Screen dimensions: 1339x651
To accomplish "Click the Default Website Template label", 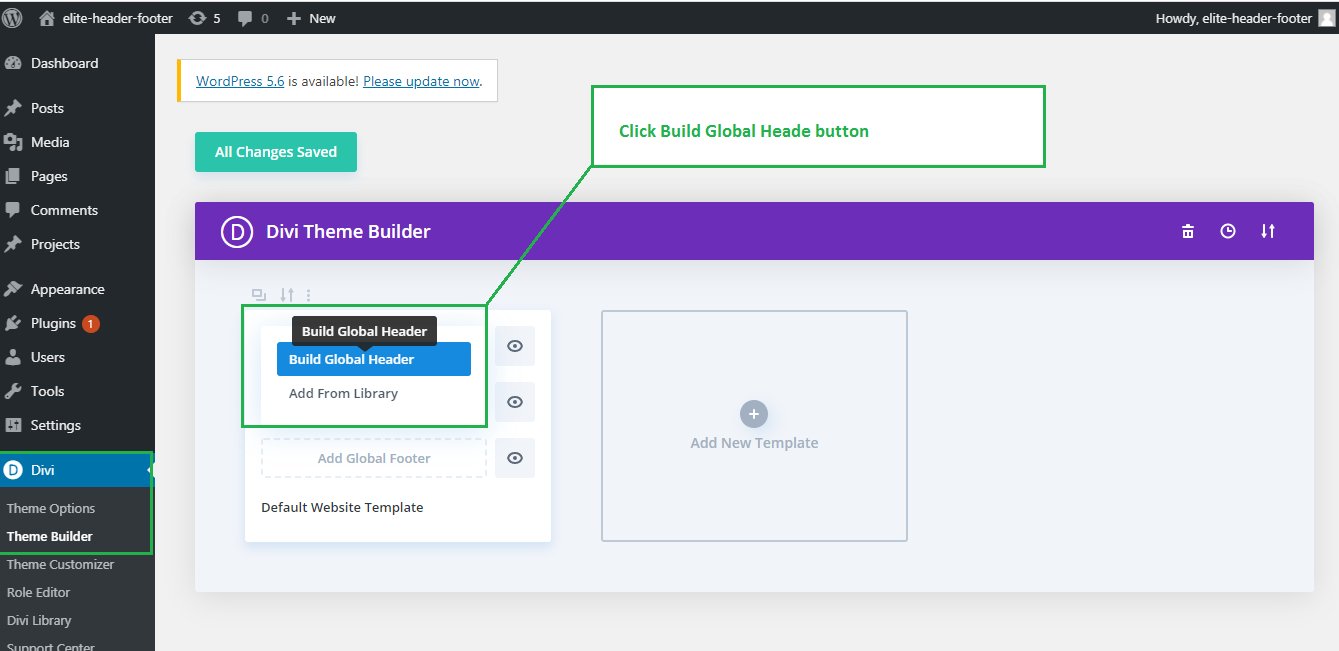I will 342,507.
